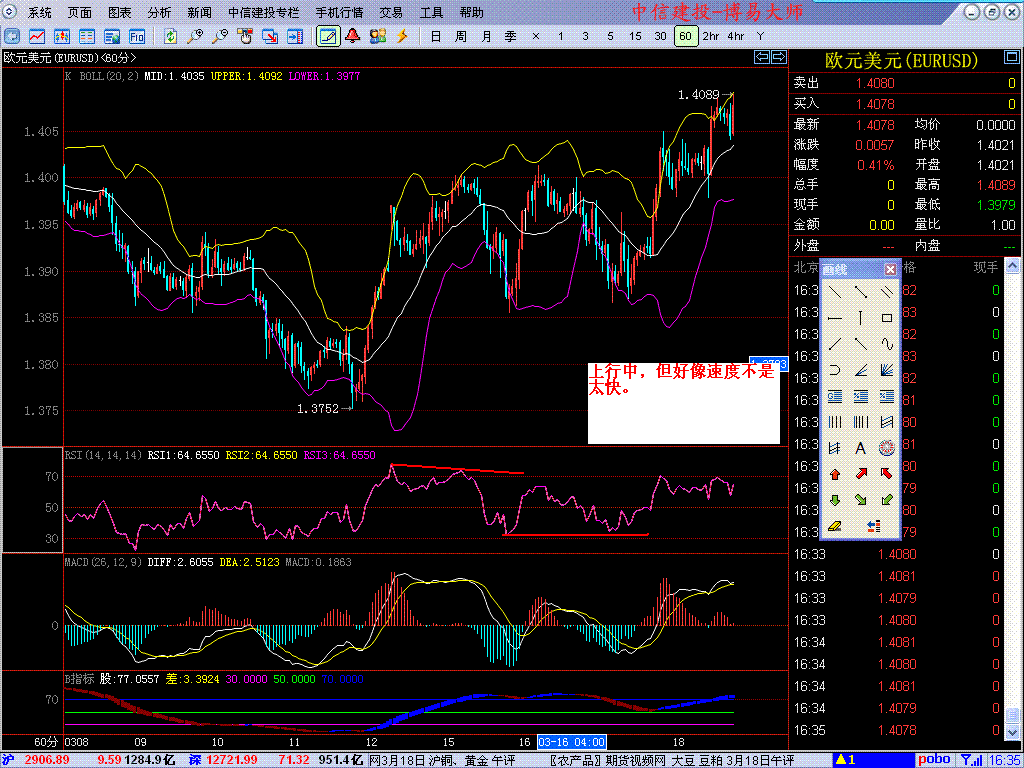Pick the eraser tool in drawing palette
1024x768 pixels.
click(834, 526)
